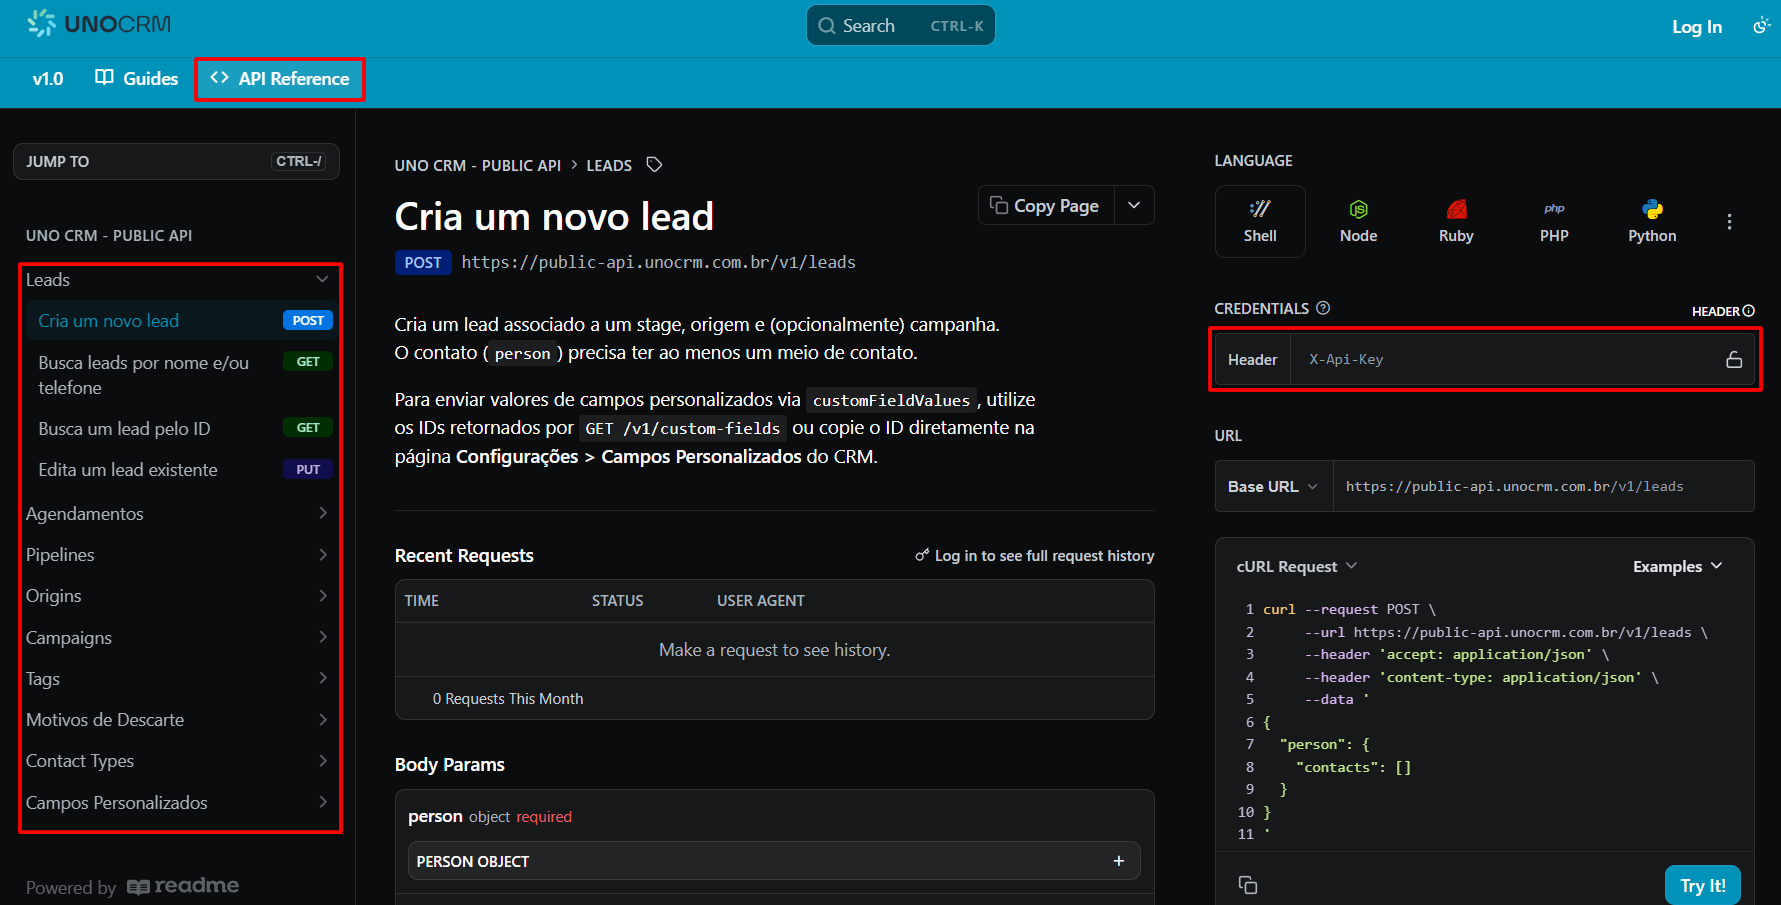The height and width of the screenshot is (905, 1781).
Task: Select the Ruby language icon
Action: point(1456,221)
